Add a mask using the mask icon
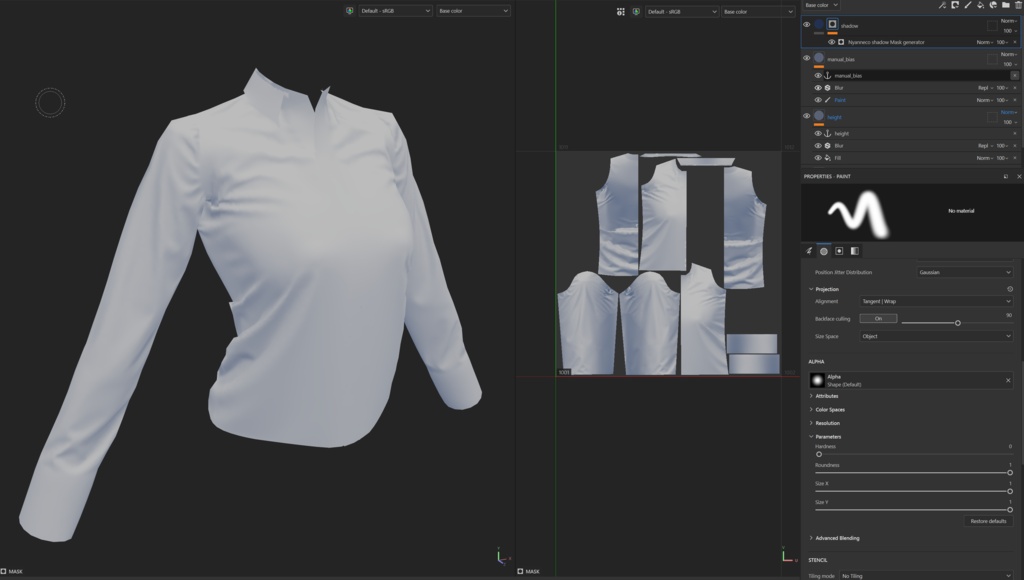1024x580 pixels. click(955, 5)
